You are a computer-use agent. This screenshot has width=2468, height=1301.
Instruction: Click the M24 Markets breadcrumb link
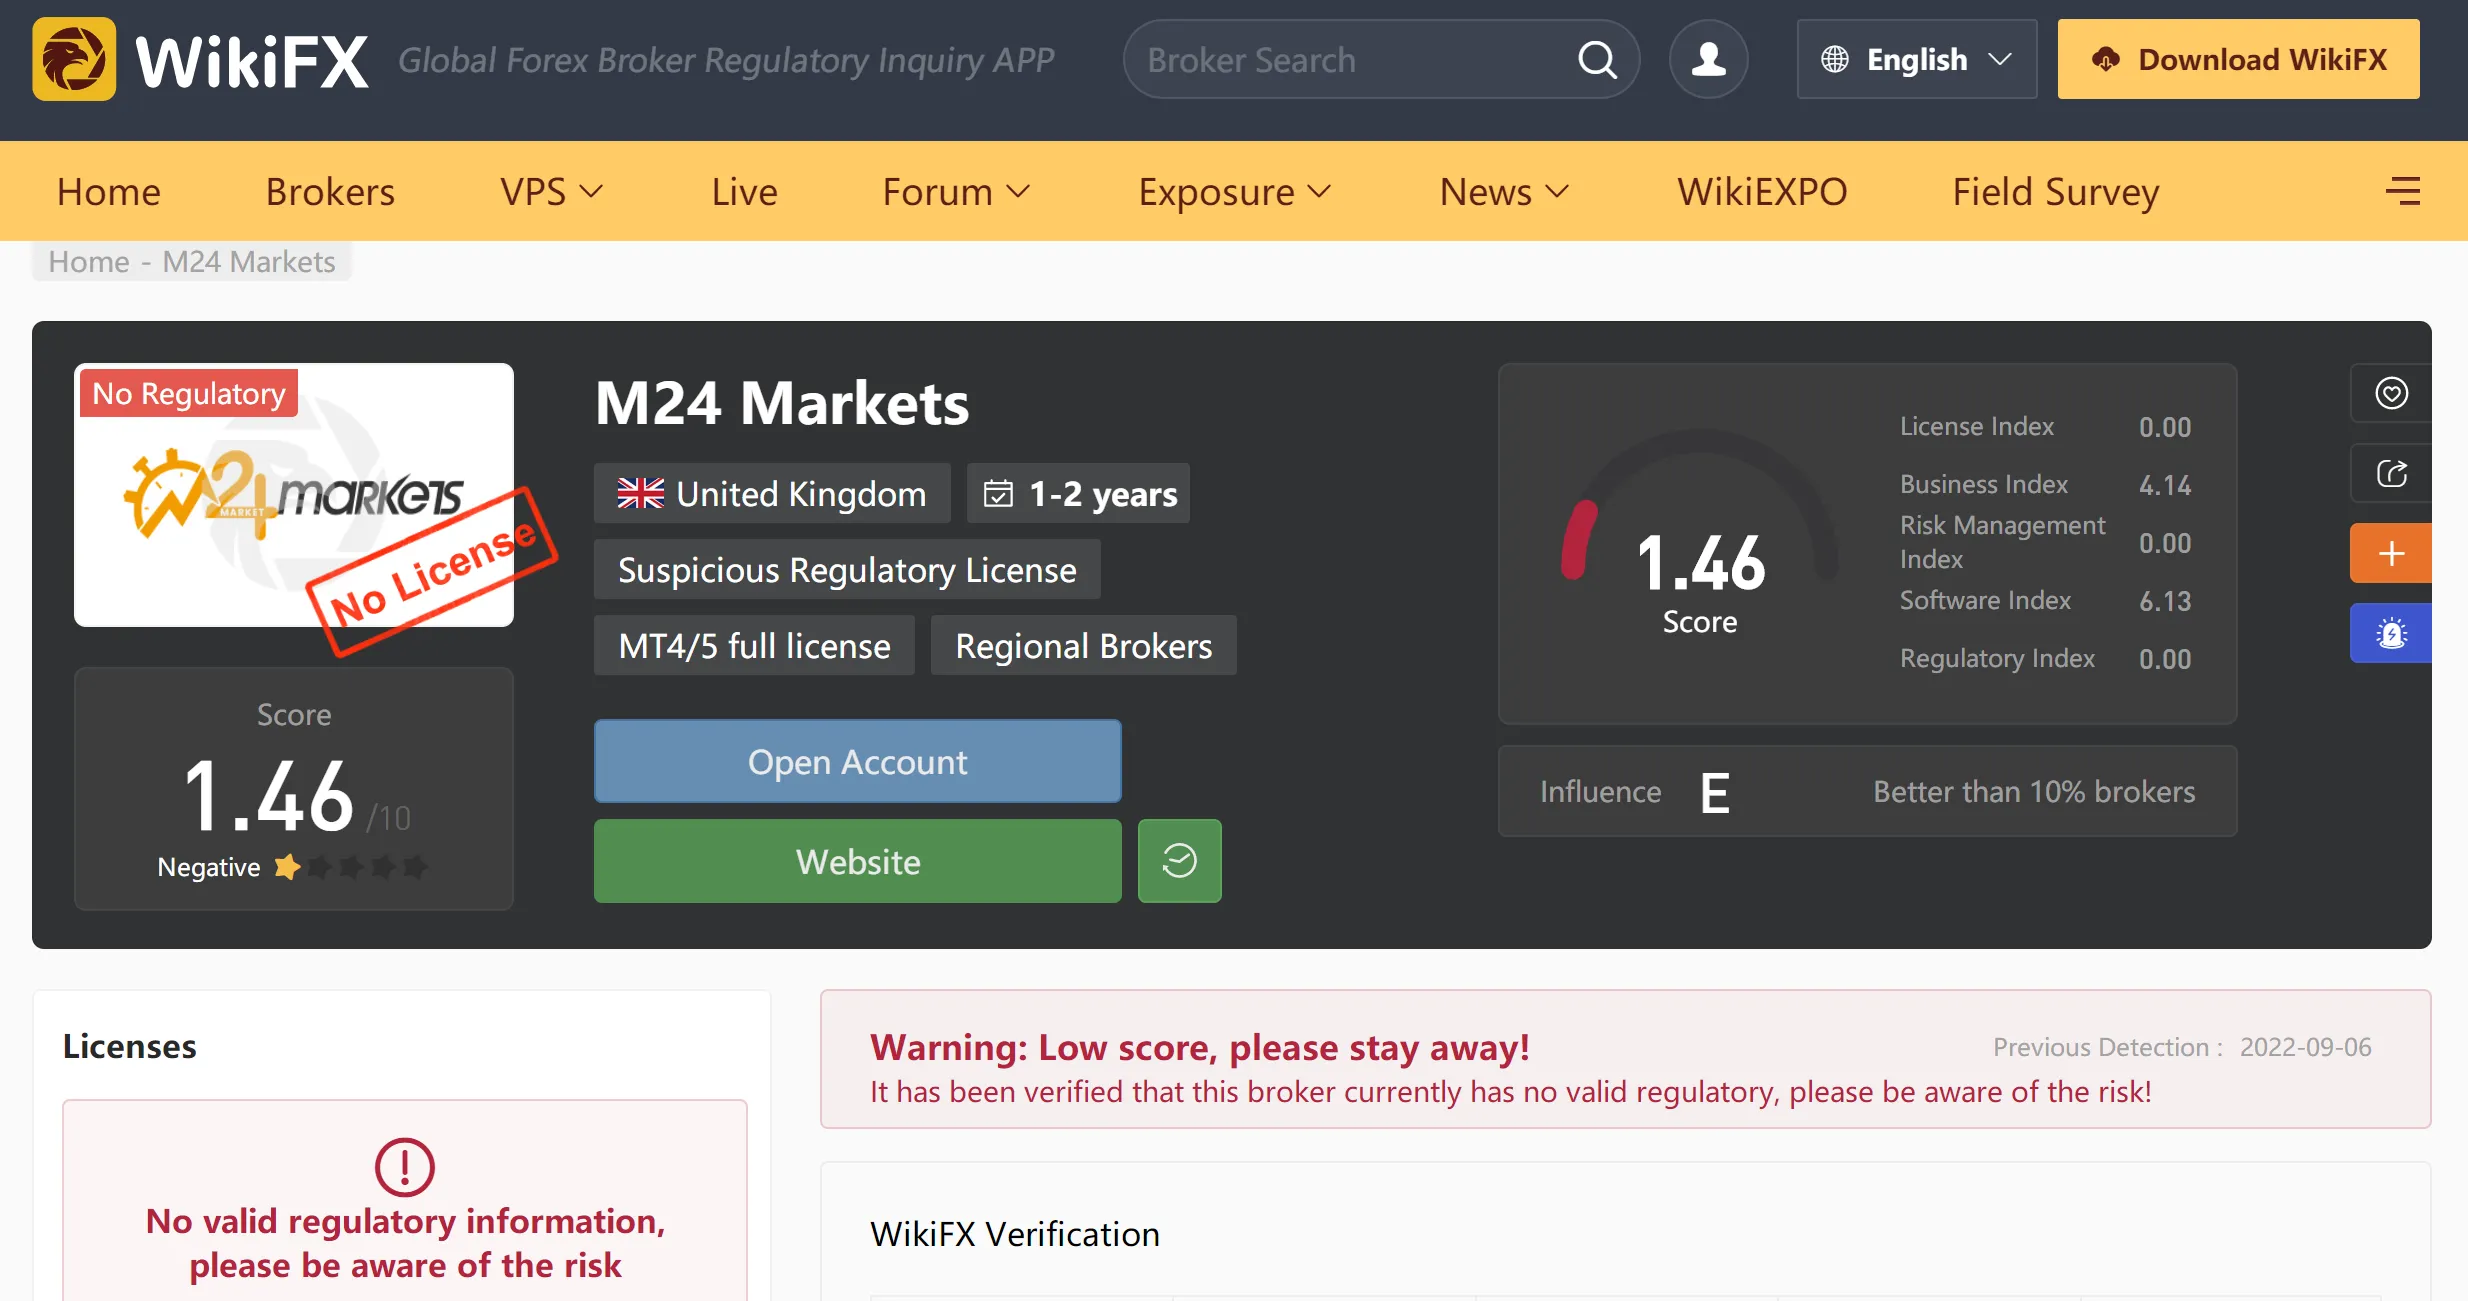249,261
